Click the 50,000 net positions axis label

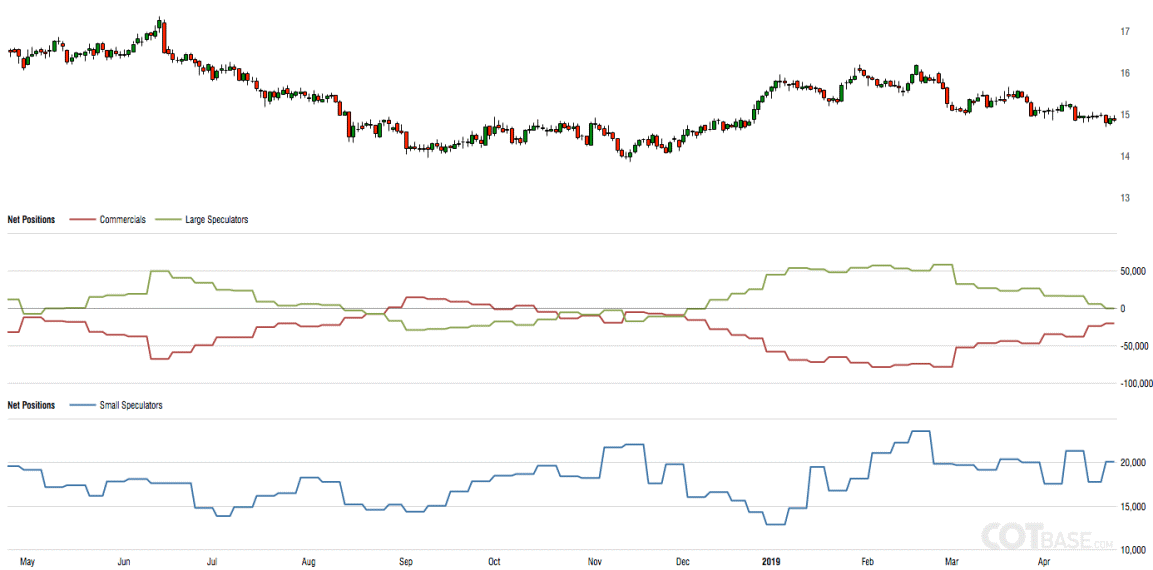click(1133, 272)
